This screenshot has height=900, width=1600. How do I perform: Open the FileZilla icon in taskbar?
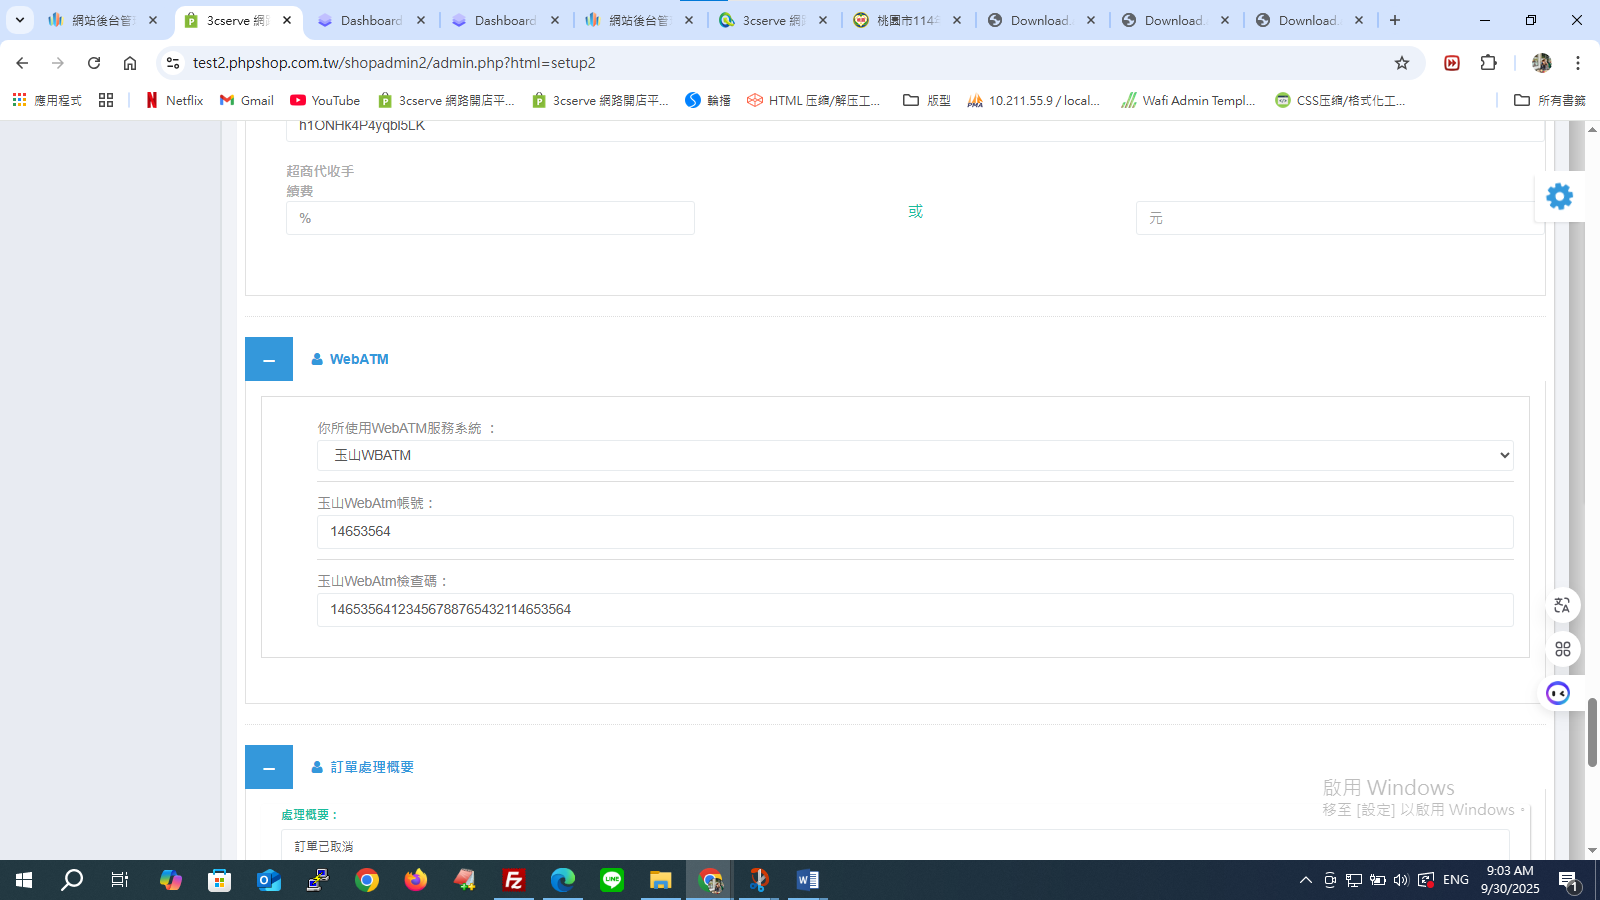(514, 880)
